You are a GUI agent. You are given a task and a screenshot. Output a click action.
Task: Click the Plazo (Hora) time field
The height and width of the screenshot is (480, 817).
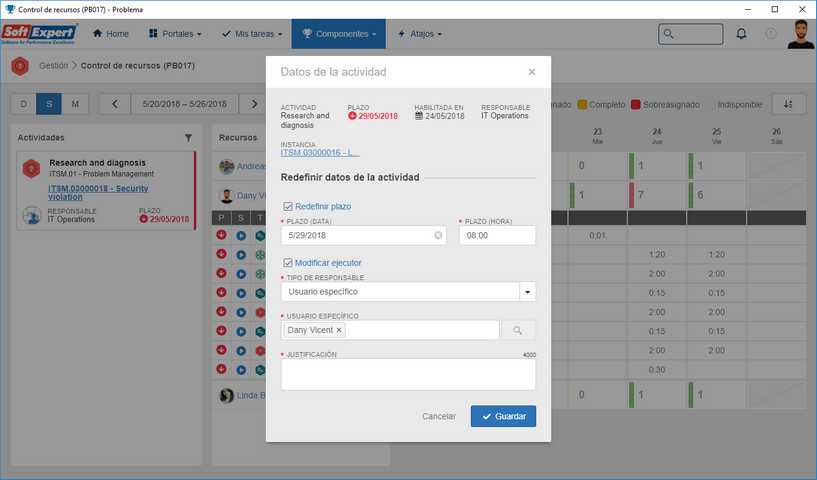[497, 236]
